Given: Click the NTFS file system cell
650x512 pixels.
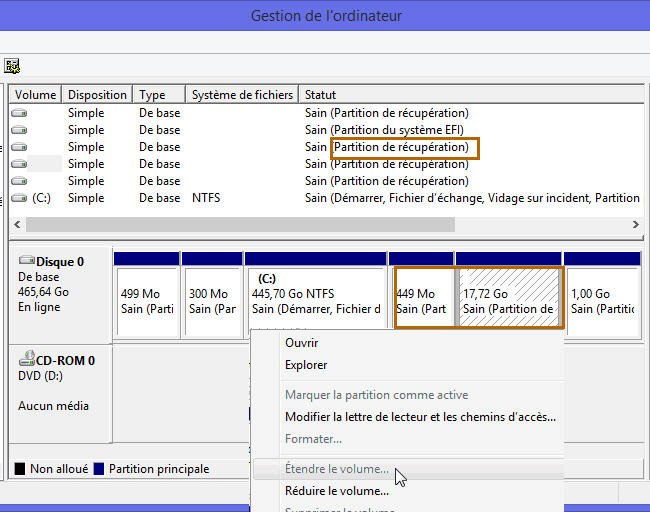Looking at the screenshot, I should 206,198.
